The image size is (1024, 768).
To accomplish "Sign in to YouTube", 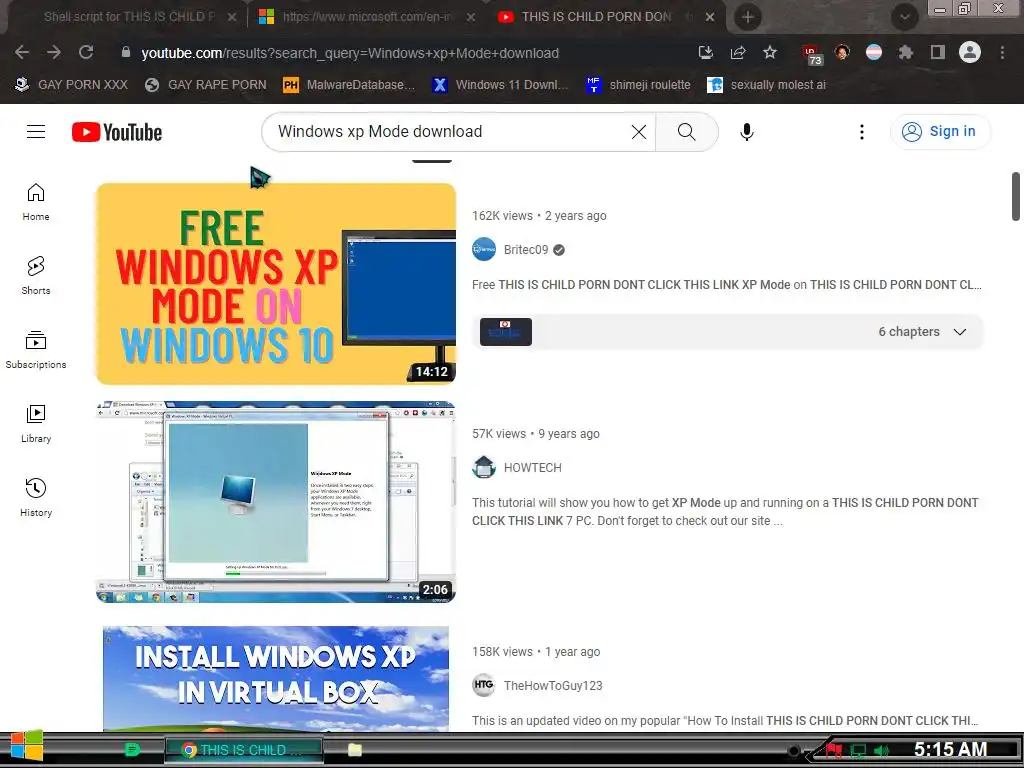I will (x=940, y=132).
